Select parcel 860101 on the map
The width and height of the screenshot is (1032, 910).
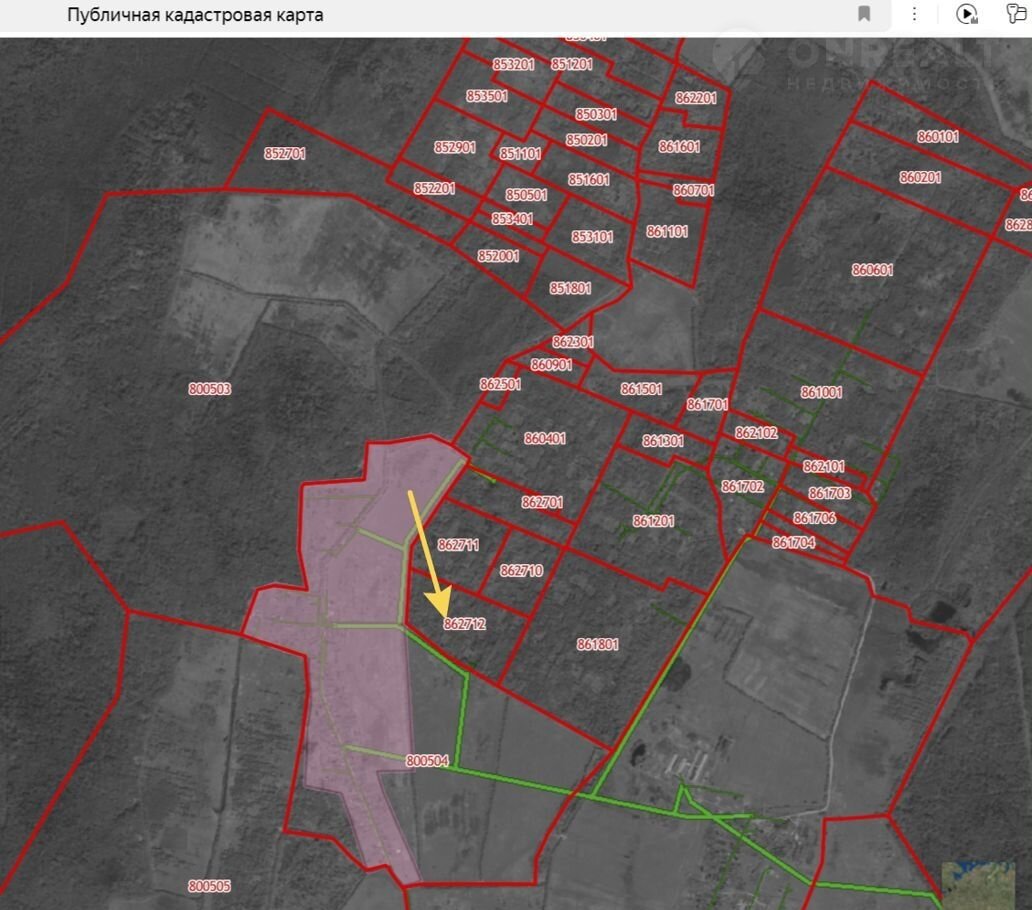click(937, 137)
